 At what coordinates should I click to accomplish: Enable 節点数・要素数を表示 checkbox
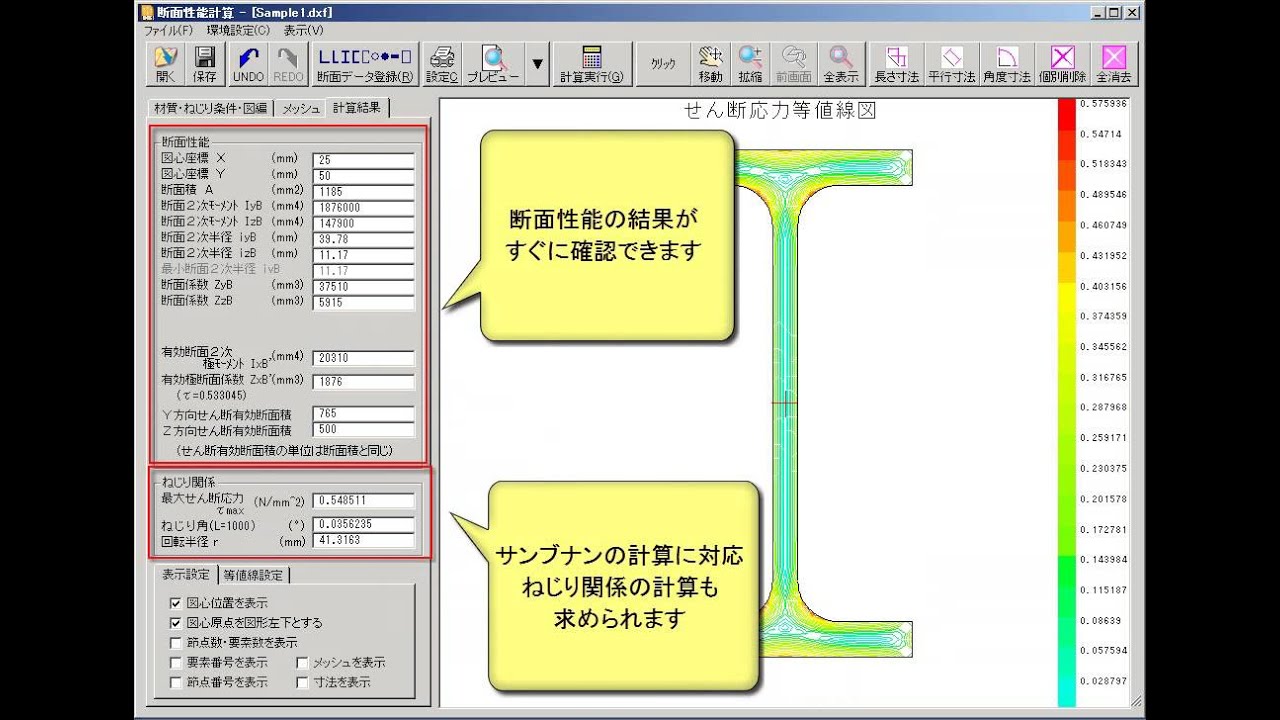click(x=177, y=642)
